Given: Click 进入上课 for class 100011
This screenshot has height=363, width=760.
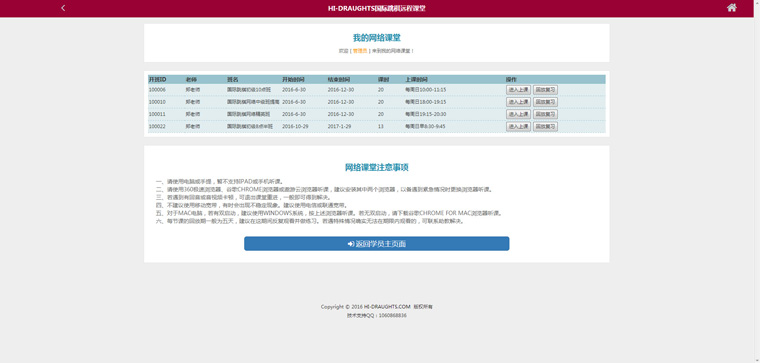Looking at the screenshot, I should [x=518, y=114].
